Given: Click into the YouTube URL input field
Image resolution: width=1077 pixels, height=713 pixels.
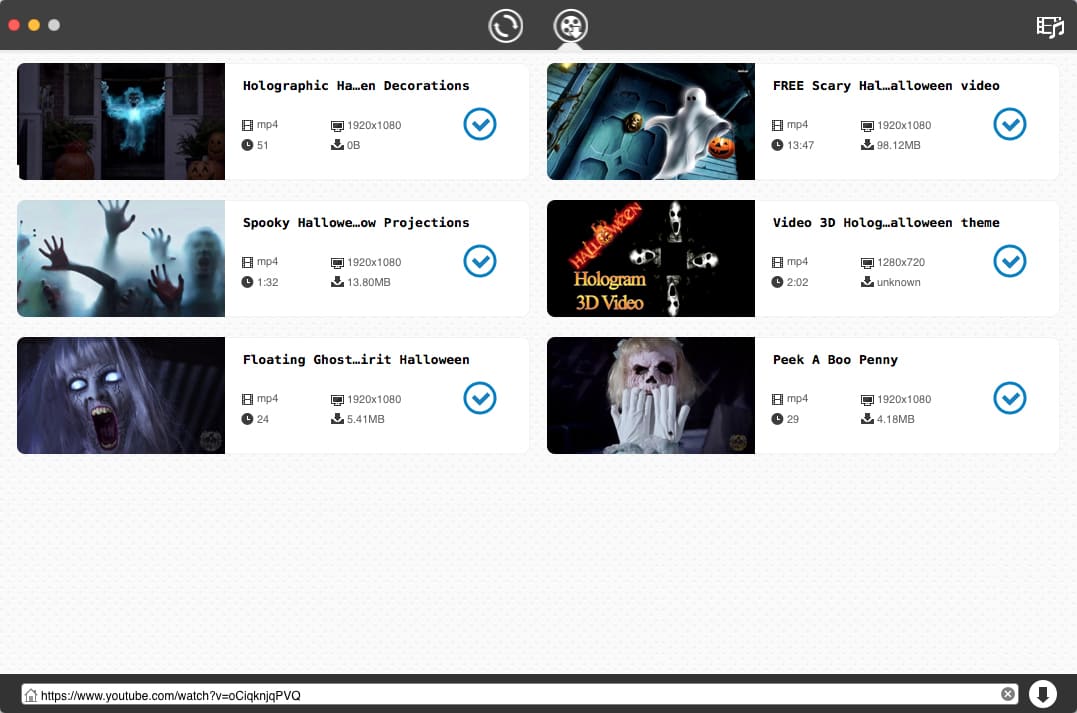Looking at the screenshot, I should [x=520, y=694].
